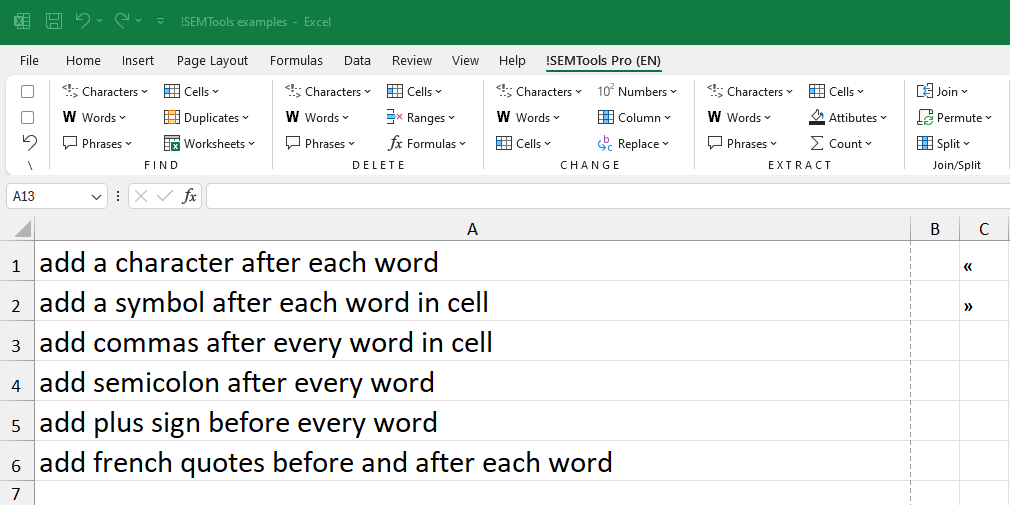Viewport: 1010px width, 505px height.
Task: Open Find Characters dropdown
Action: click(x=105, y=91)
